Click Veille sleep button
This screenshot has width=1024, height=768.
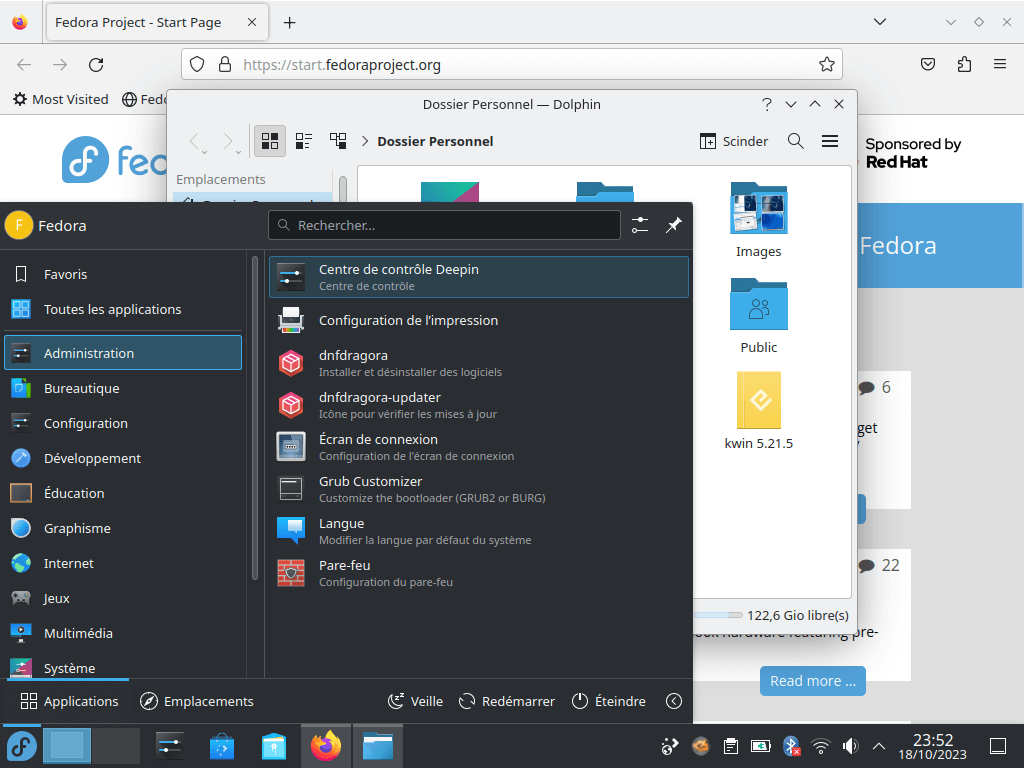tap(415, 701)
